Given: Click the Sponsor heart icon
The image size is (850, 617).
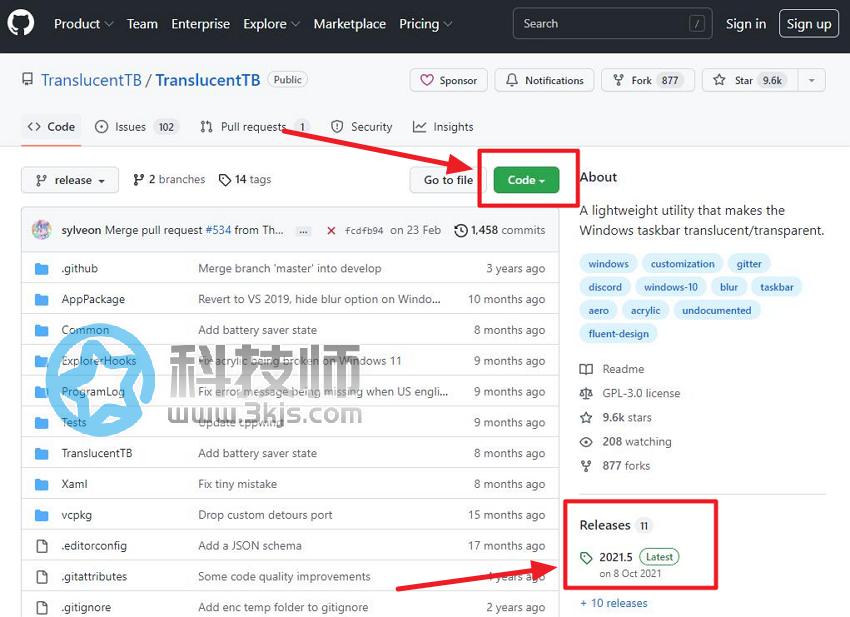Looking at the screenshot, I should tap(427, 80).
